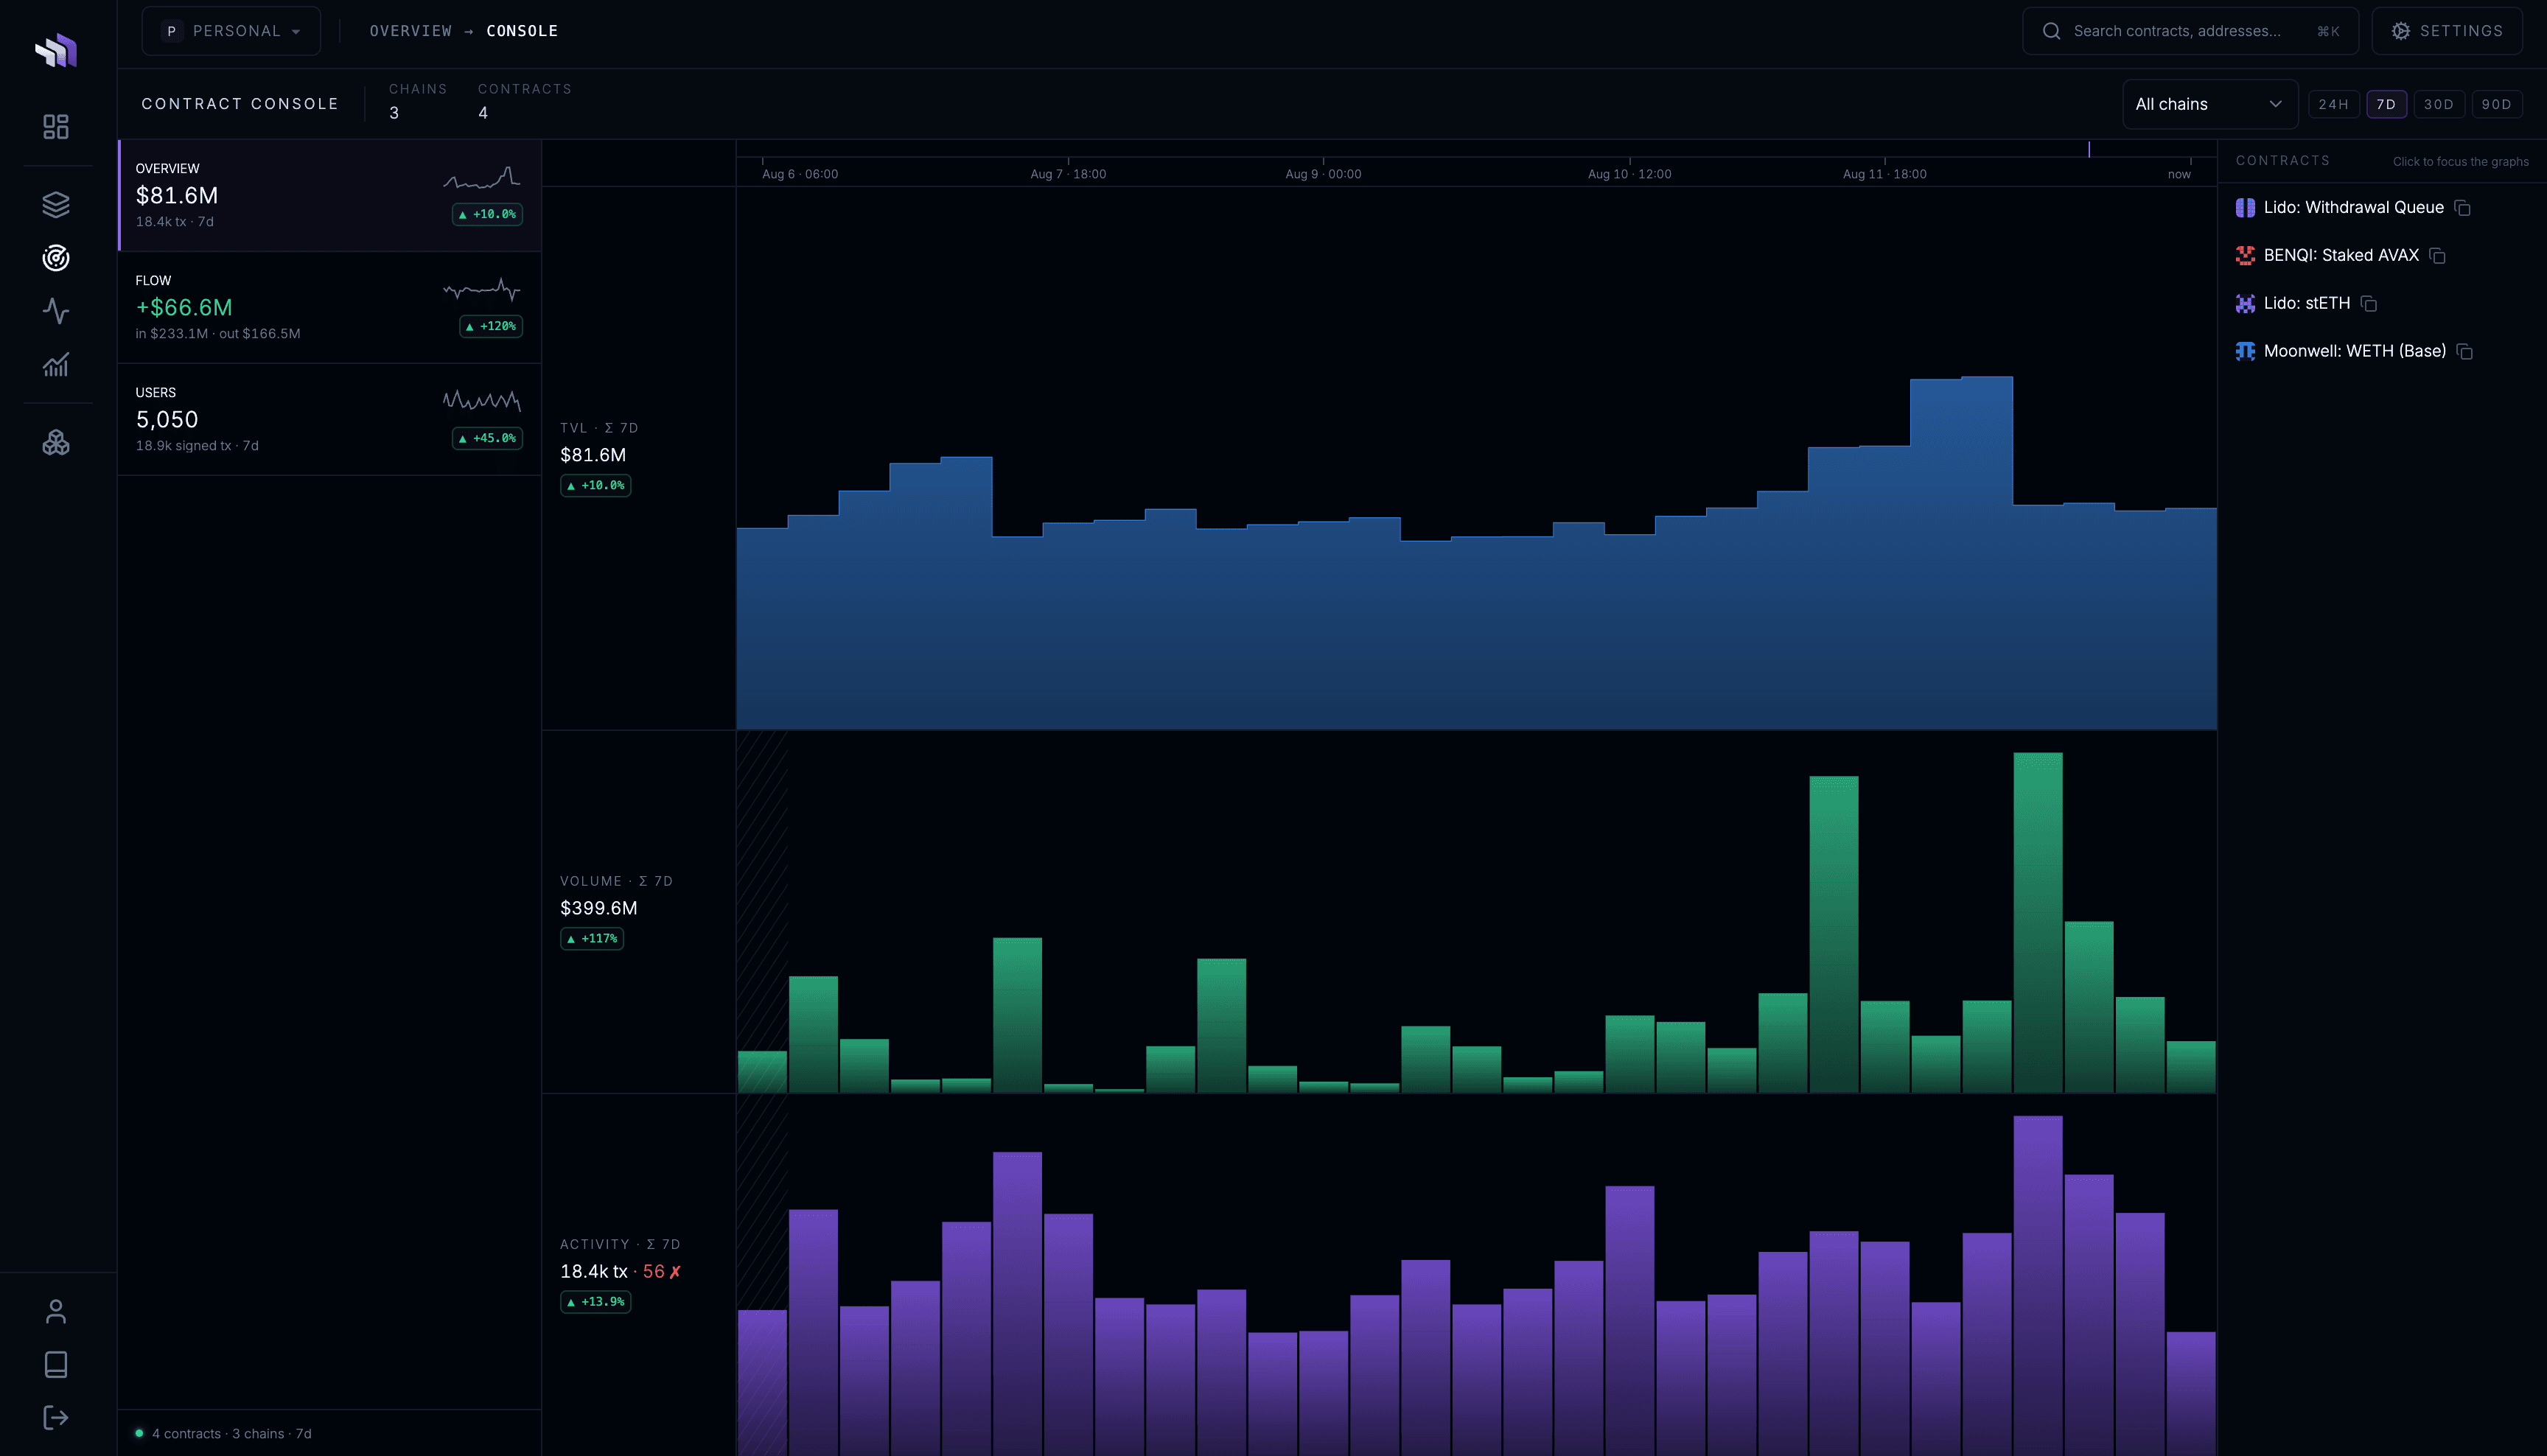
Task: Switch to the Flow +$66.6M card
Action: click(x=330, y=307)
